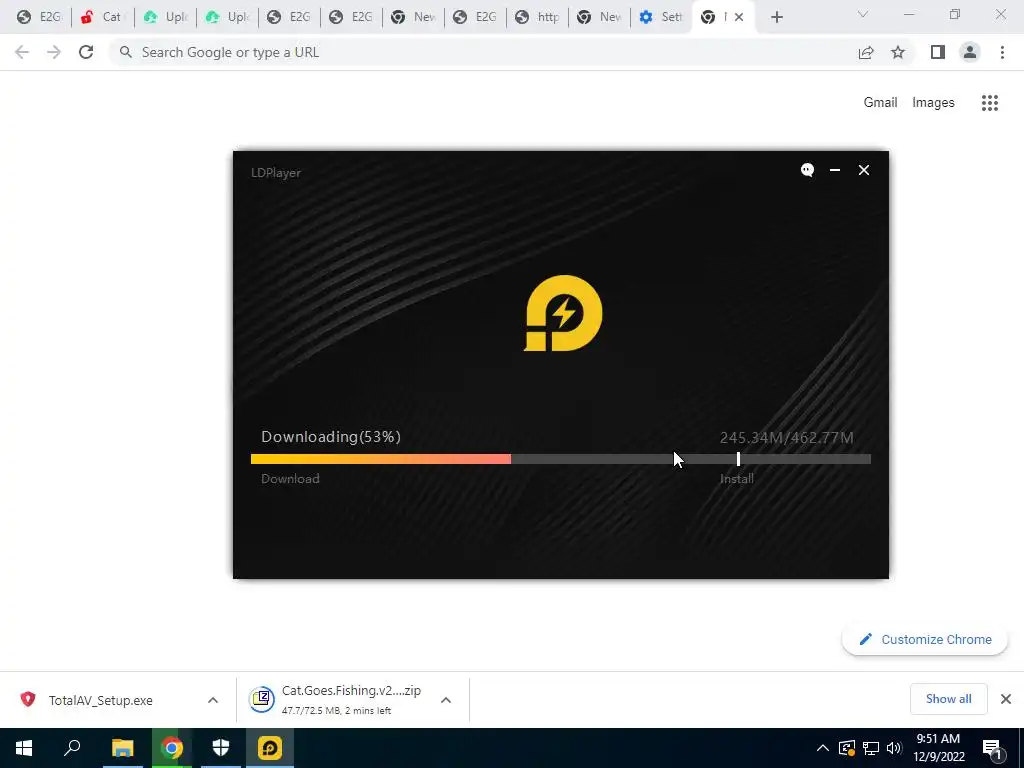Click the LDPlayer taskbar icon
This screenshot has height=768, width=1024.
[x=270, y=748]
